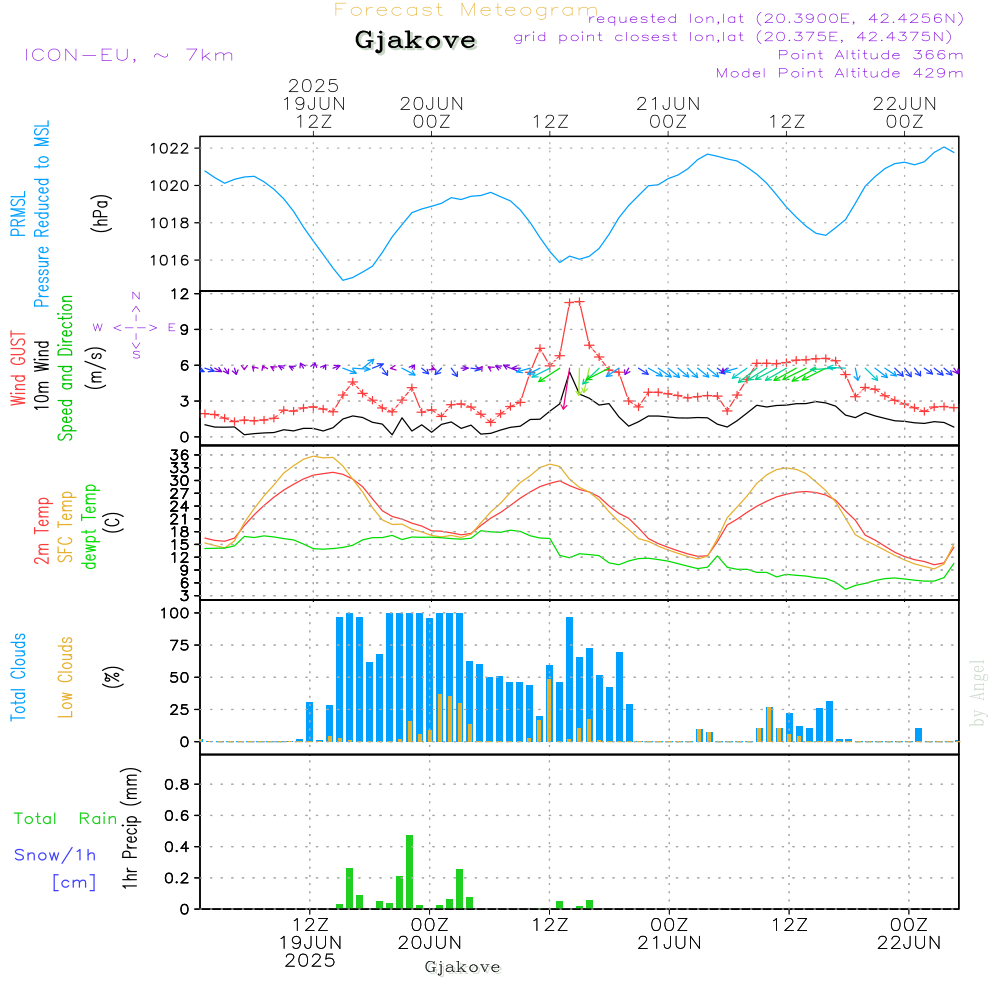
Task: Click the dewpt Temp green legend label
Action: click(x=90, y=526)
